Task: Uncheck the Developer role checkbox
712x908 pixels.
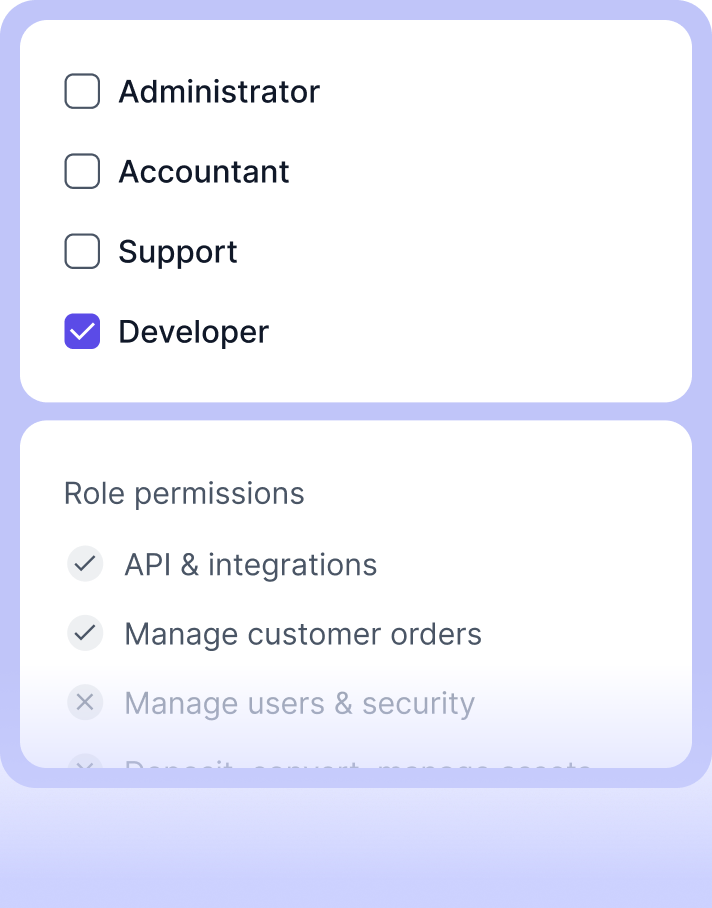Action: pyautogui.click(x=82, y=332)
